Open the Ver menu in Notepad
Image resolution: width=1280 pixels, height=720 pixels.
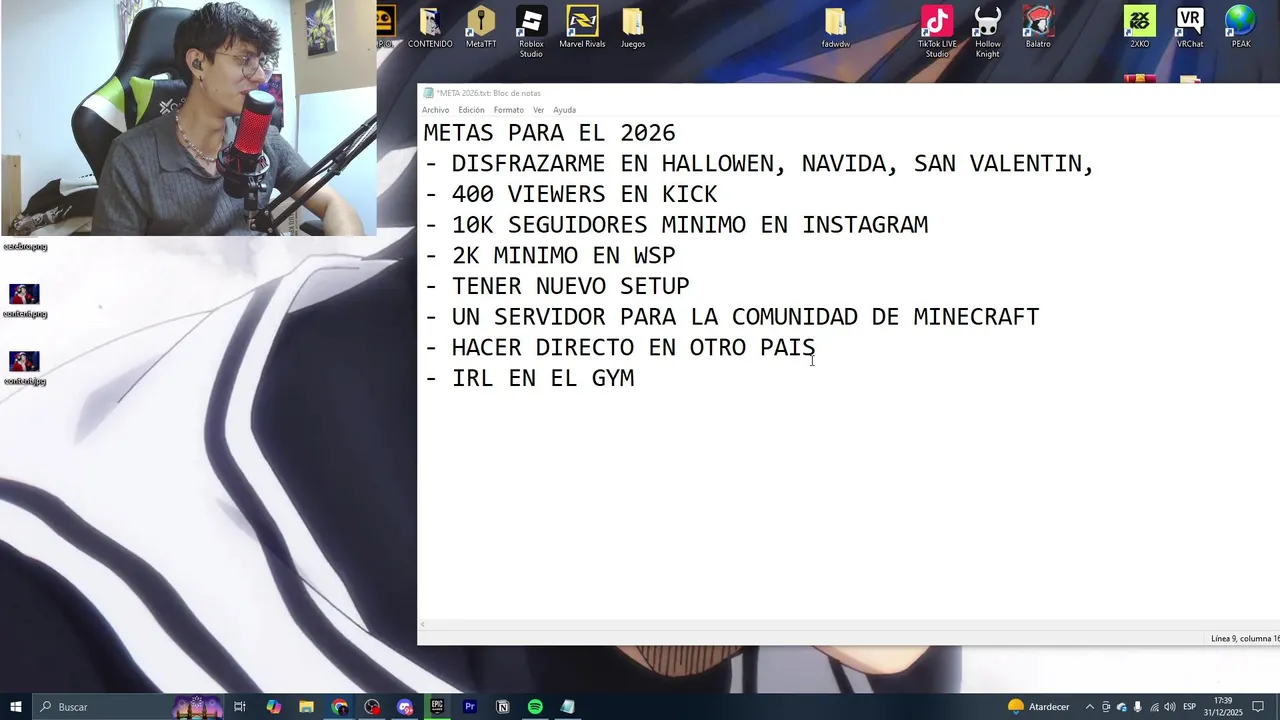coord(538,110)
